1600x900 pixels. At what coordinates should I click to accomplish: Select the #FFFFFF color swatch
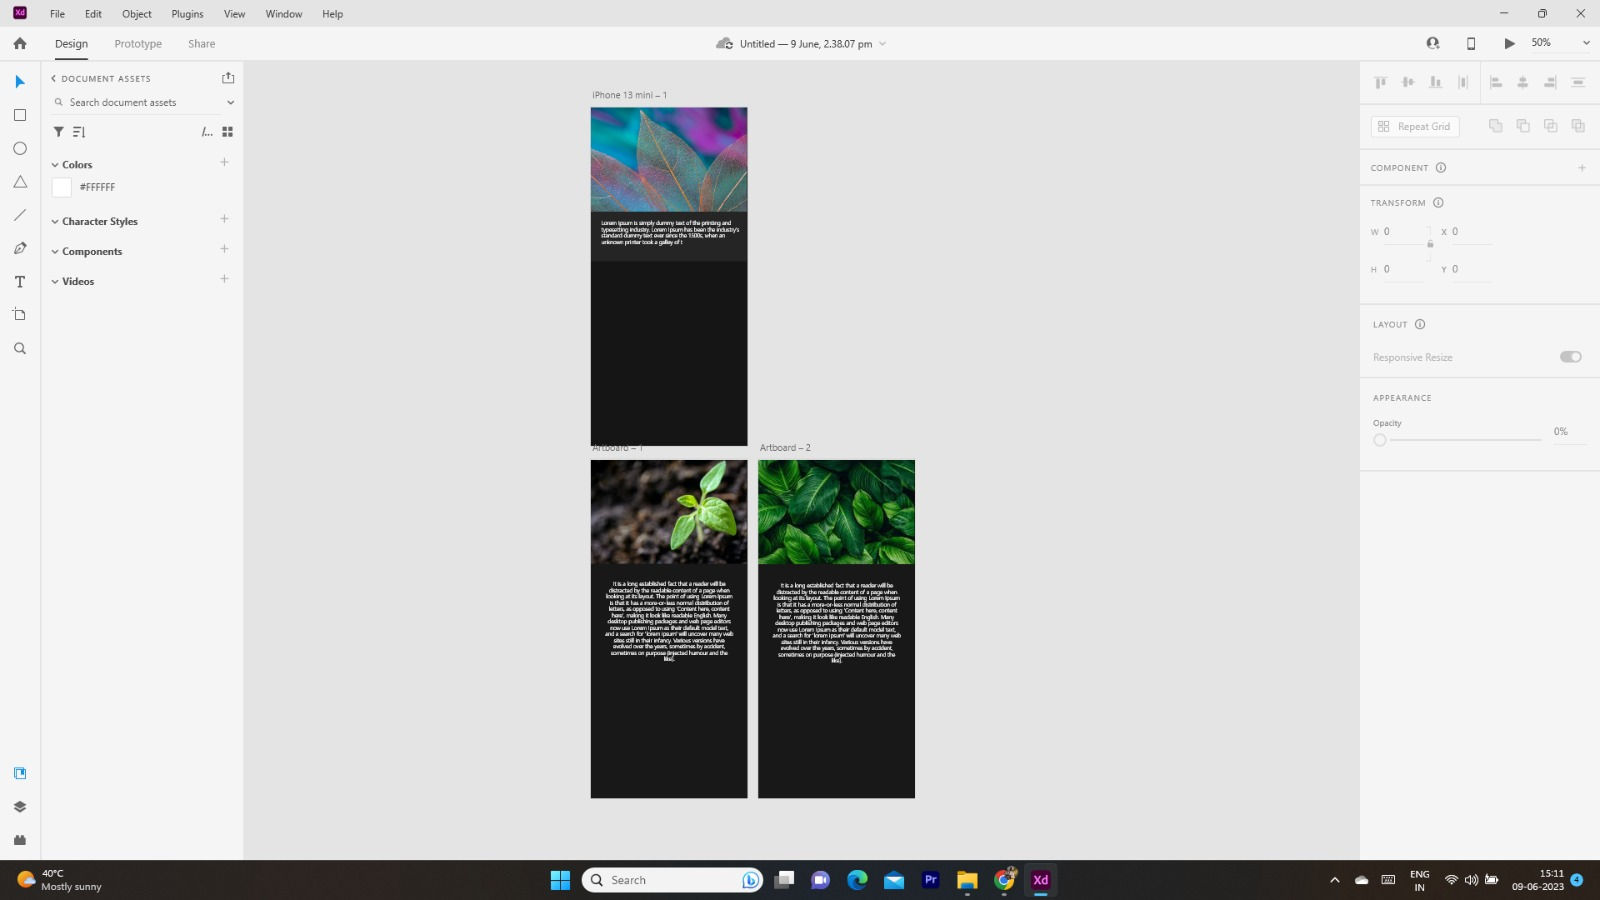click(62, 187)
